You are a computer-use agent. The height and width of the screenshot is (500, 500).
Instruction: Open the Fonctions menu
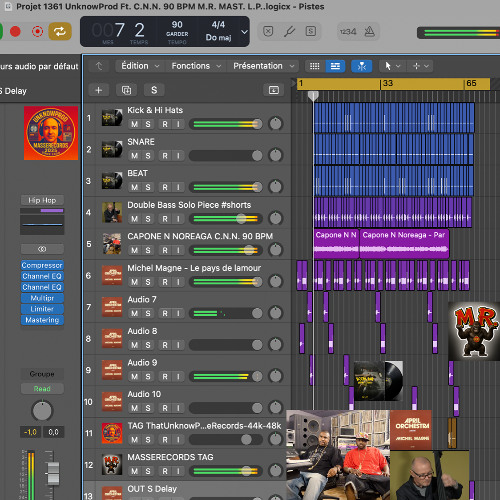click(196, 66)
